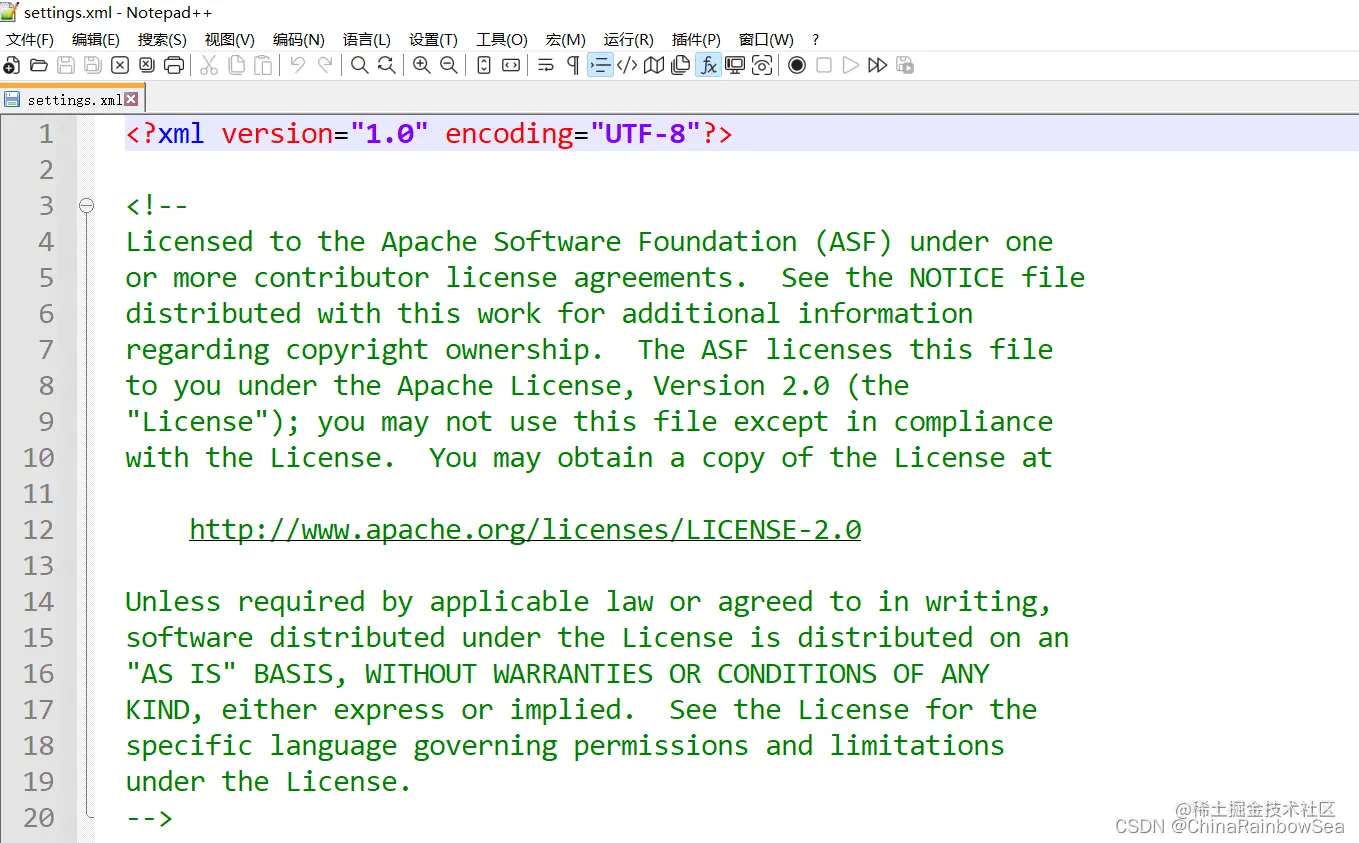This screenshot has height=843, width=1359.
Task: Click the Undo arrow icon
Action: pos(297,65)
